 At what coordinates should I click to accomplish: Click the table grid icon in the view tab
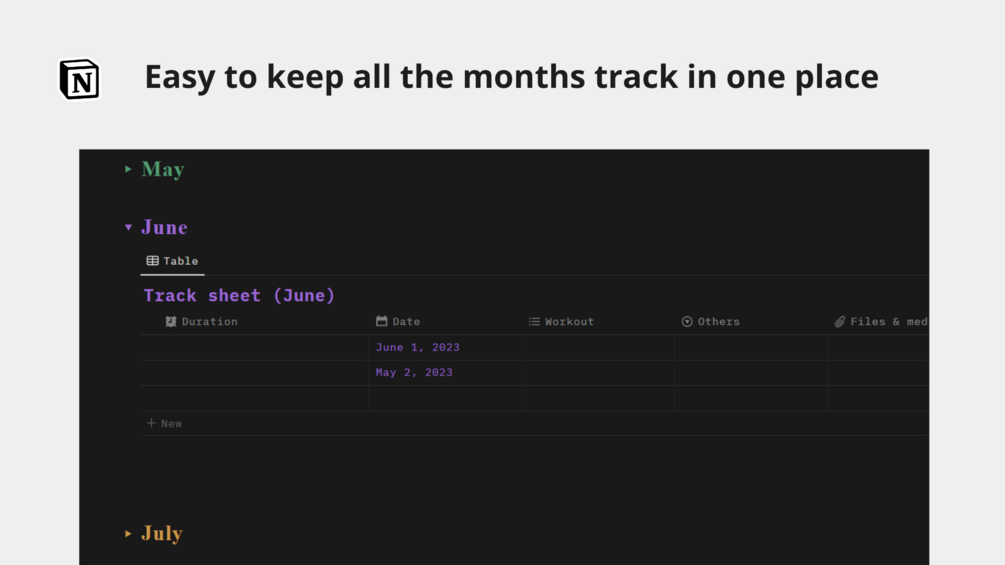[x=153, y=261]
